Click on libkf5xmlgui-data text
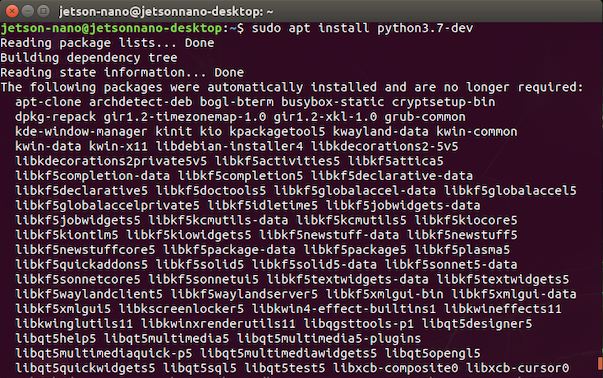Screen dimensions: 603x378 click(x=514, y=294)
